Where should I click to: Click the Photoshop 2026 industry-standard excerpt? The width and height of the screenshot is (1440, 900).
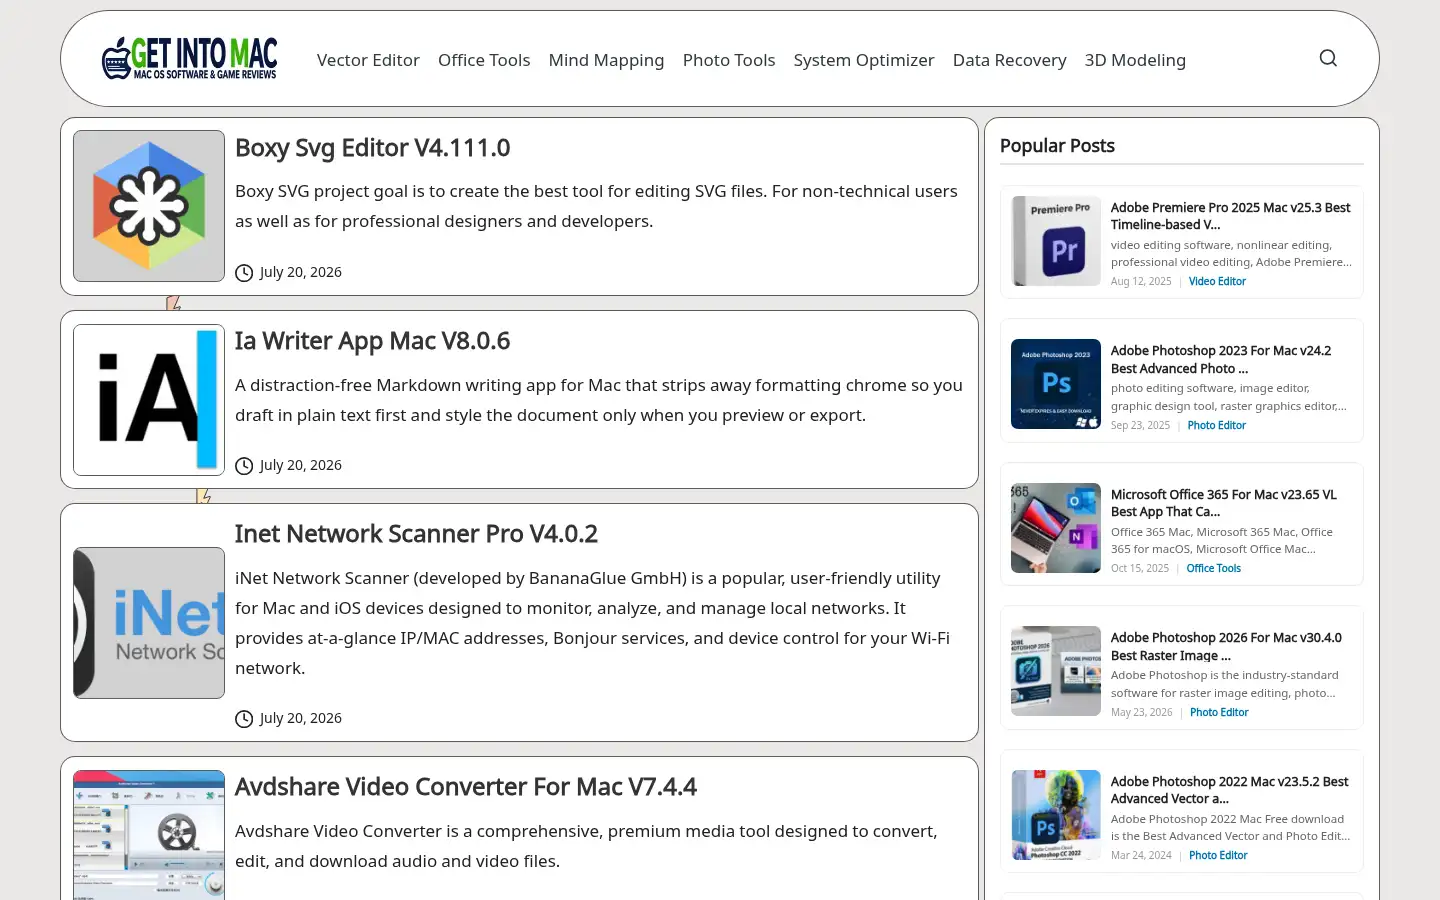point(1225,684)
